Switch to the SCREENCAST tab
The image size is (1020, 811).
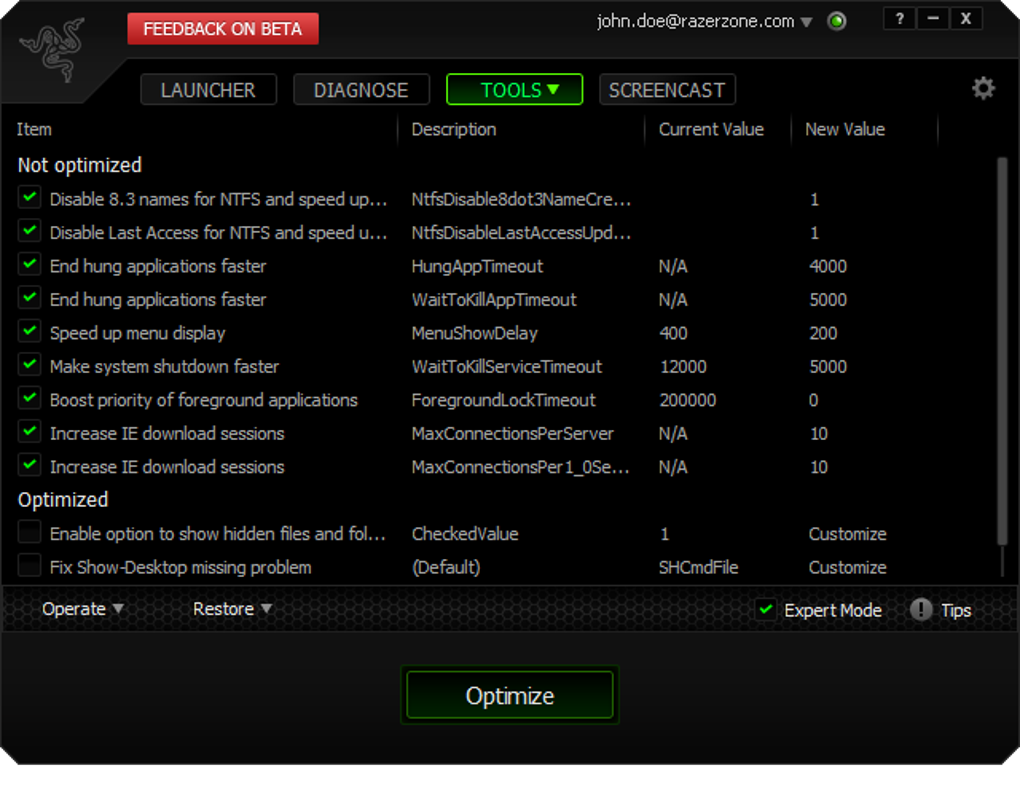pyautogui.click(x=667, y=90)
